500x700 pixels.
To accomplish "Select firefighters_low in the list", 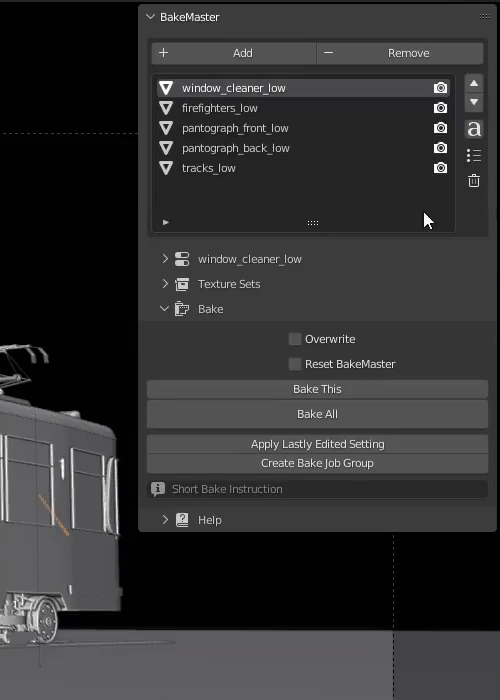I will (303, 108).
